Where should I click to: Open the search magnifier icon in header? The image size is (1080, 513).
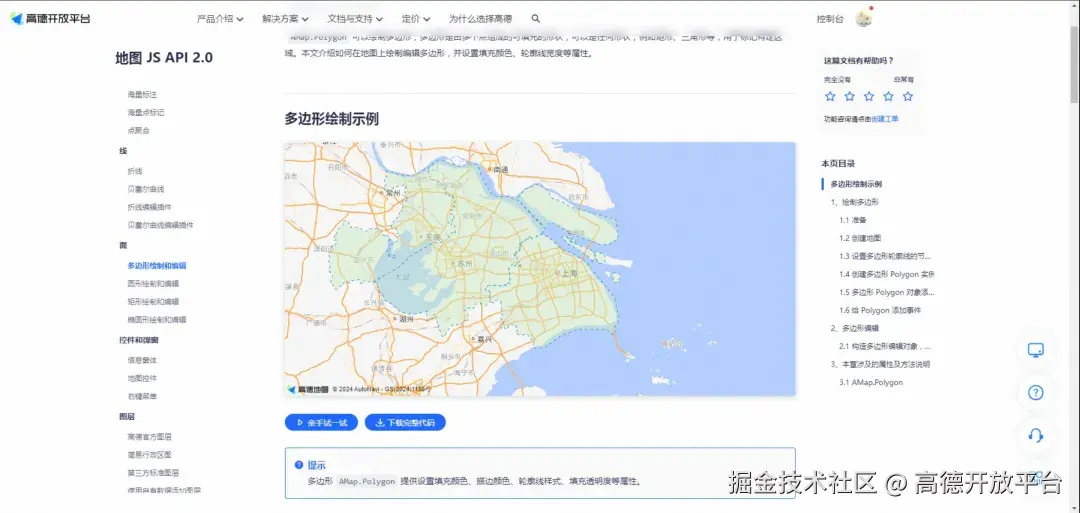[x=536, y=19]
